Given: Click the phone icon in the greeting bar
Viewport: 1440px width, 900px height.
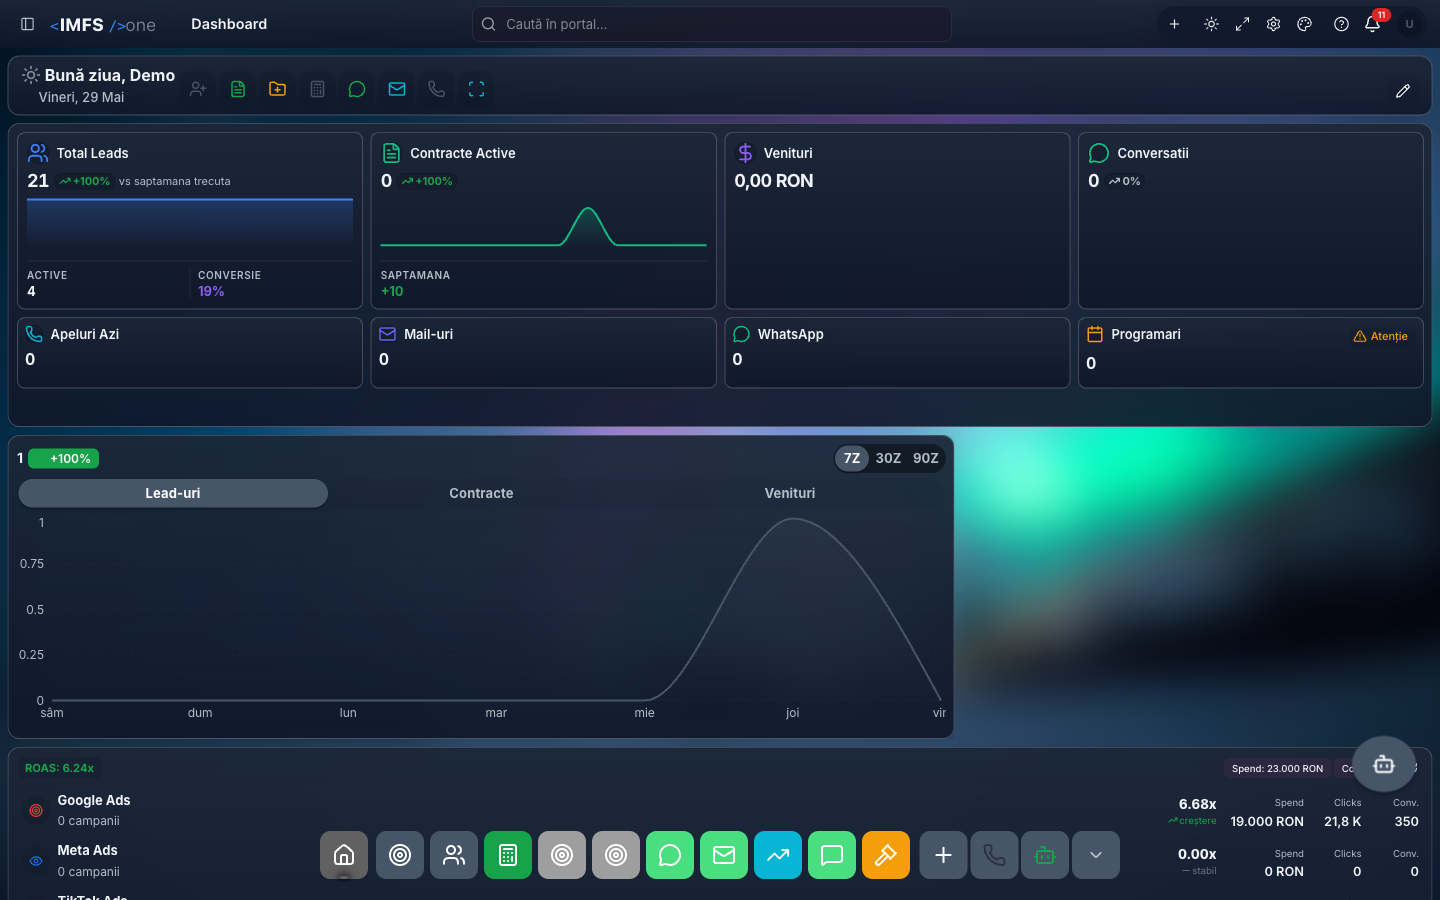Looking at the screenshot, I should click(436, 89).
